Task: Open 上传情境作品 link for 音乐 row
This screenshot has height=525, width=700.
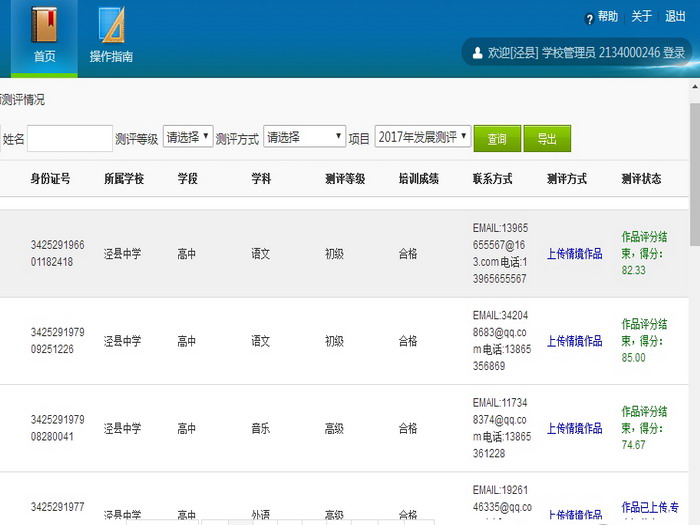Action: (x=574, y=428)
